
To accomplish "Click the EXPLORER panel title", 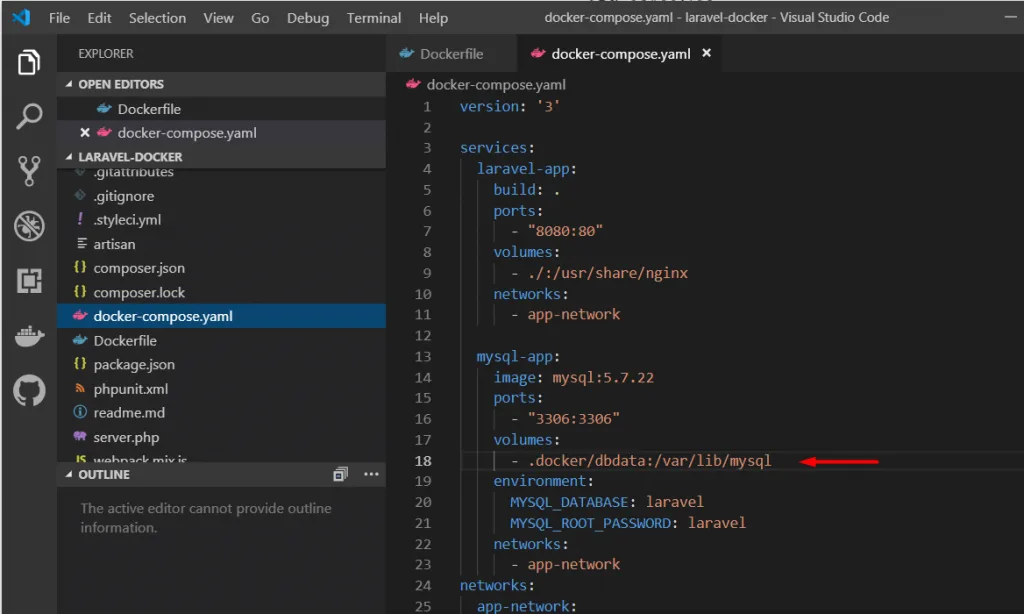I will [106, 54].
